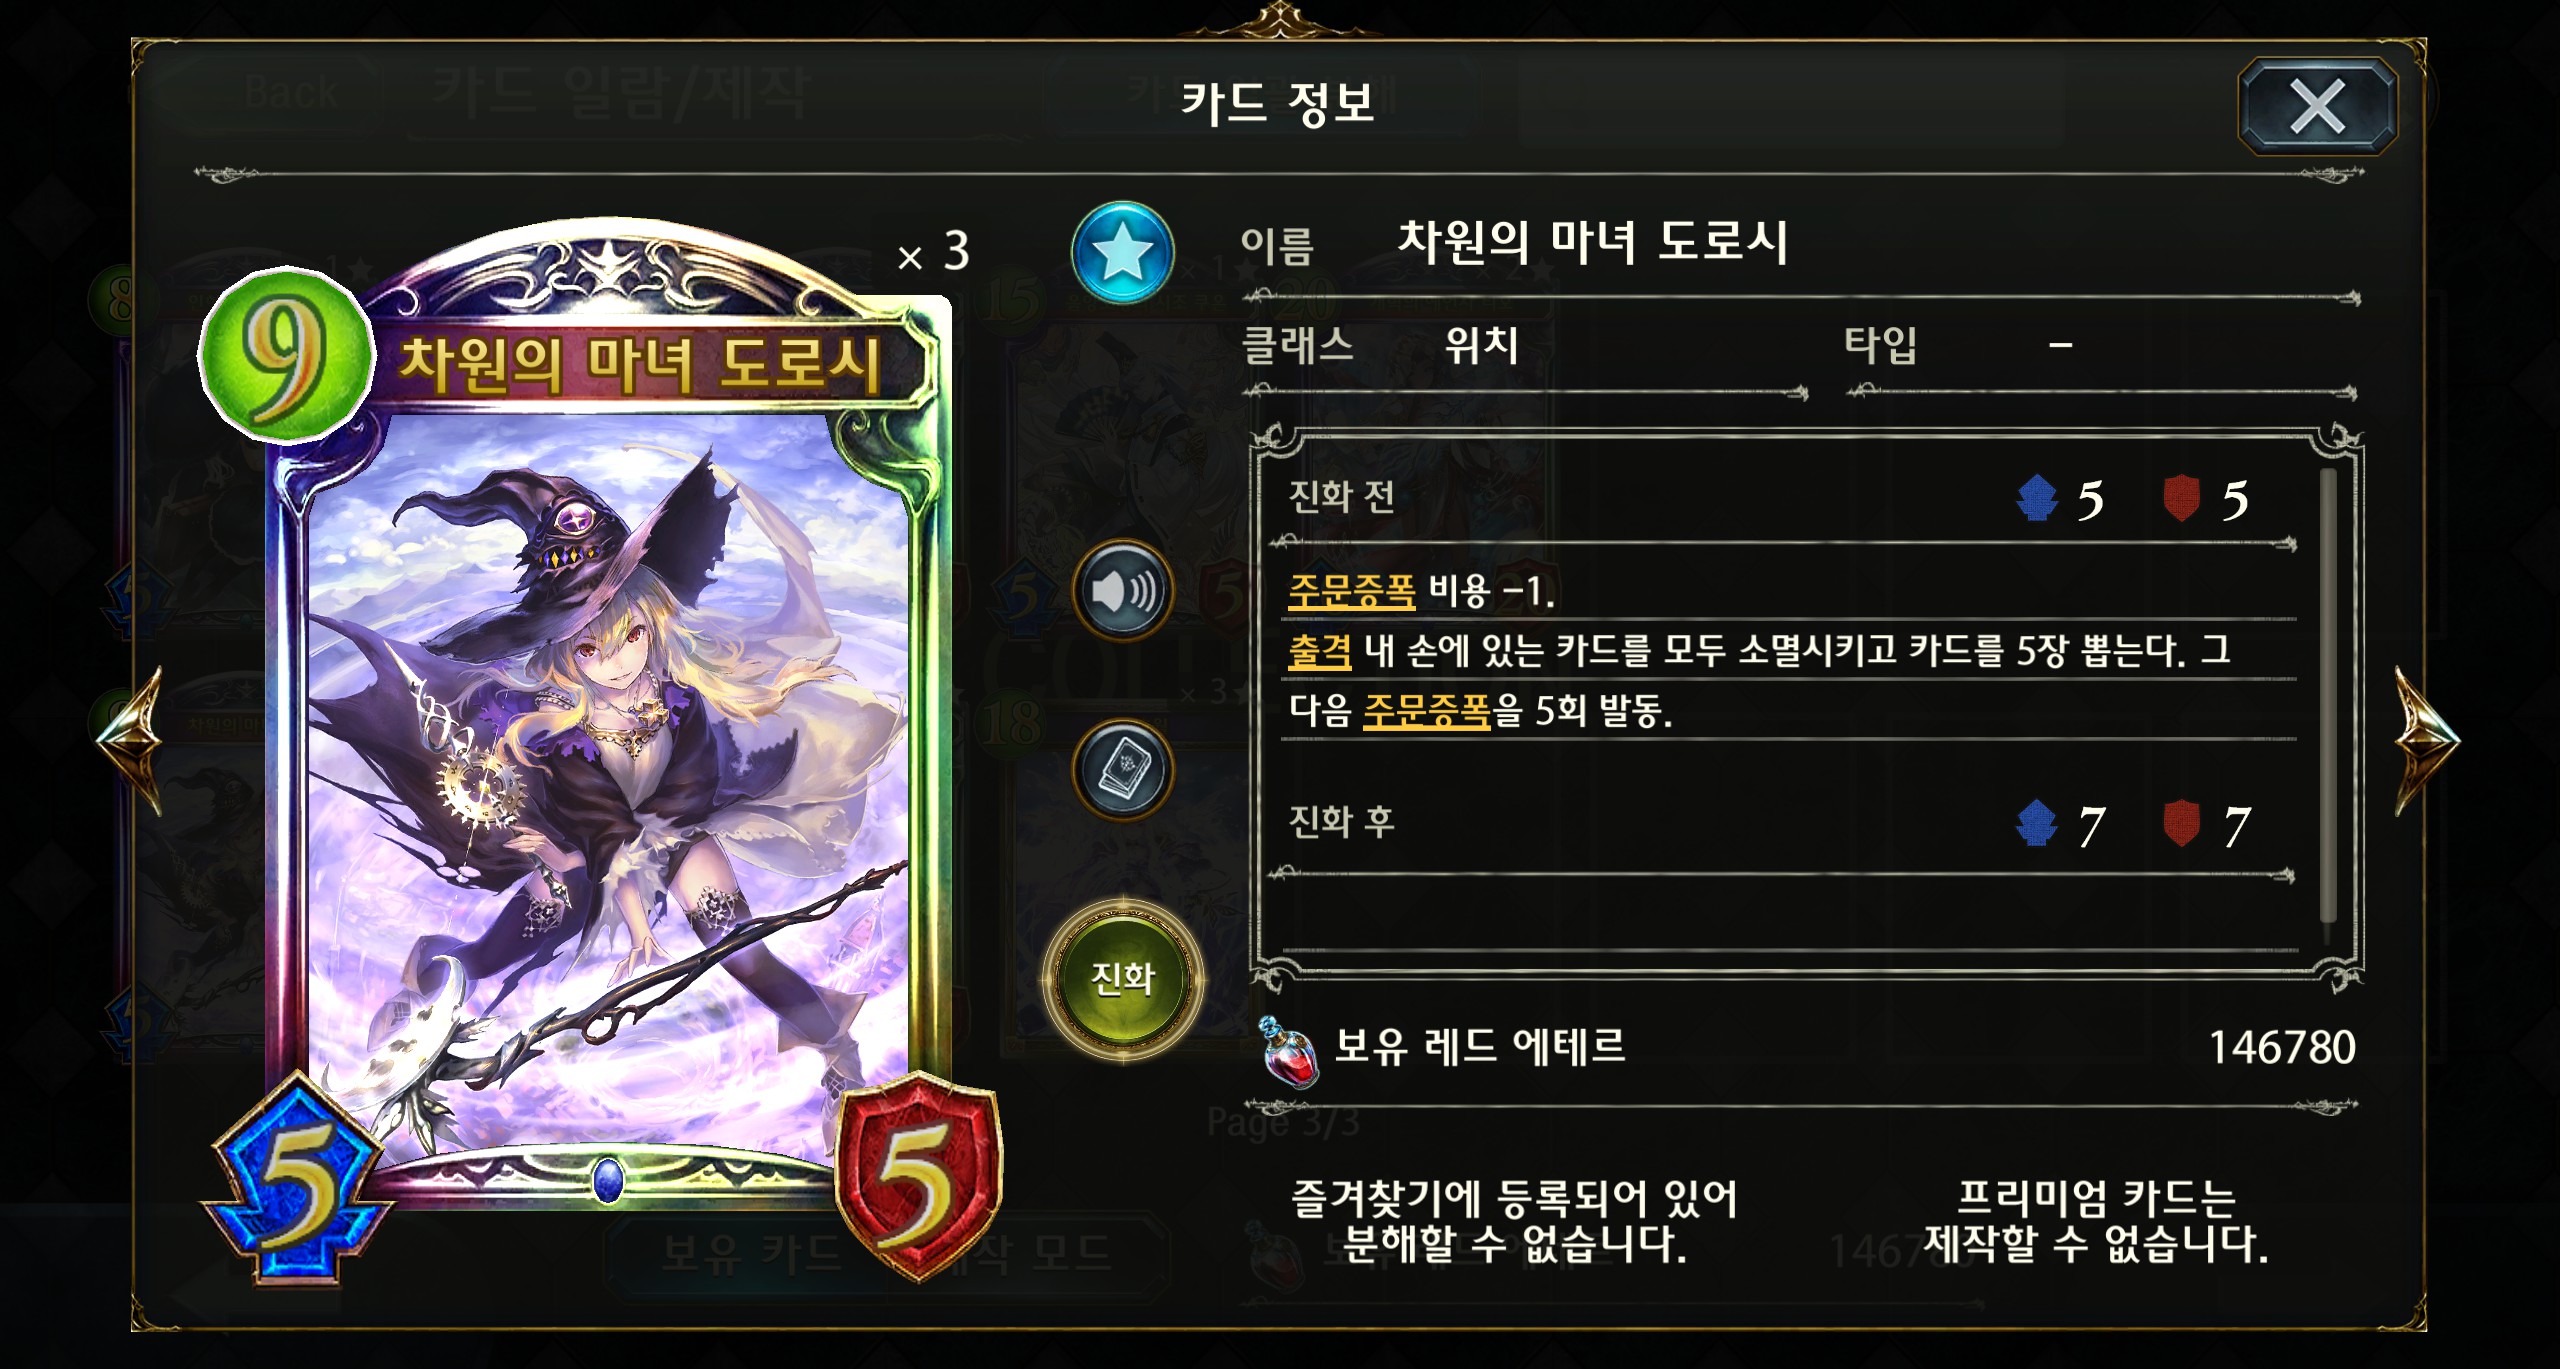Click the 진화 후 defense shield icon
This screenshot has height=1369, width=2560.
pyautogui.click(x=2182, y=824)
